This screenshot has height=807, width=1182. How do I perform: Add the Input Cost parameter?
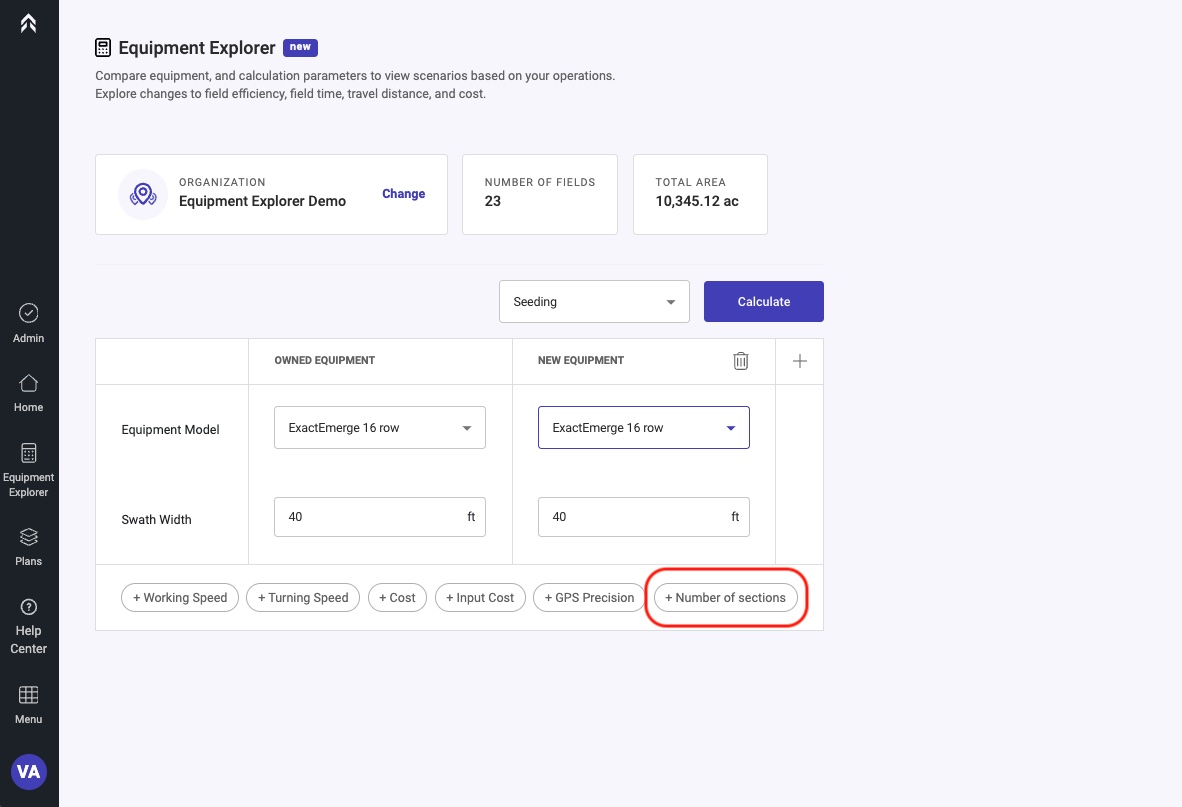tap(480, 598)
